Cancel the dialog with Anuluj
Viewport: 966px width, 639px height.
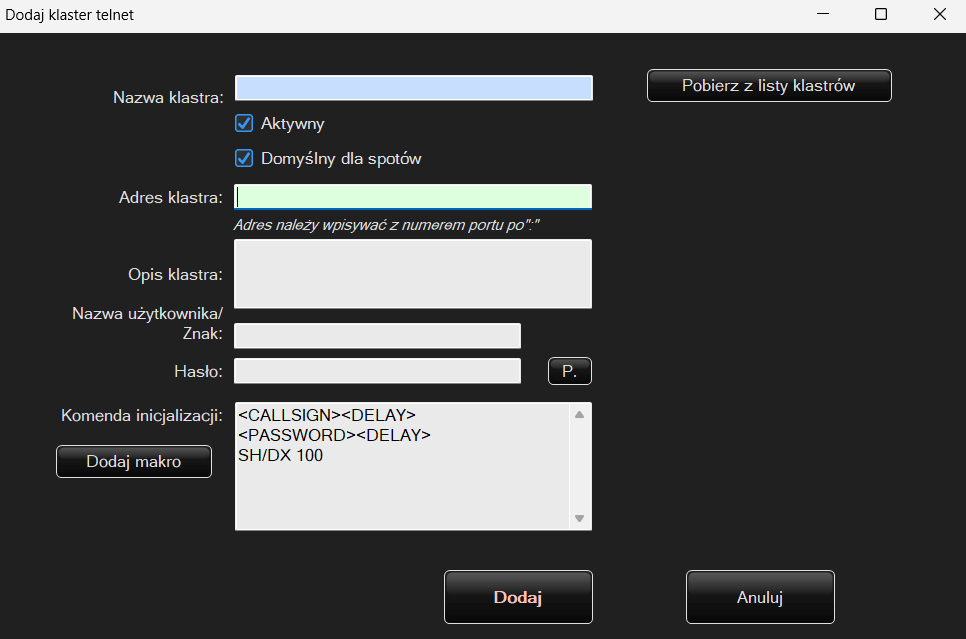click(760, 598)
